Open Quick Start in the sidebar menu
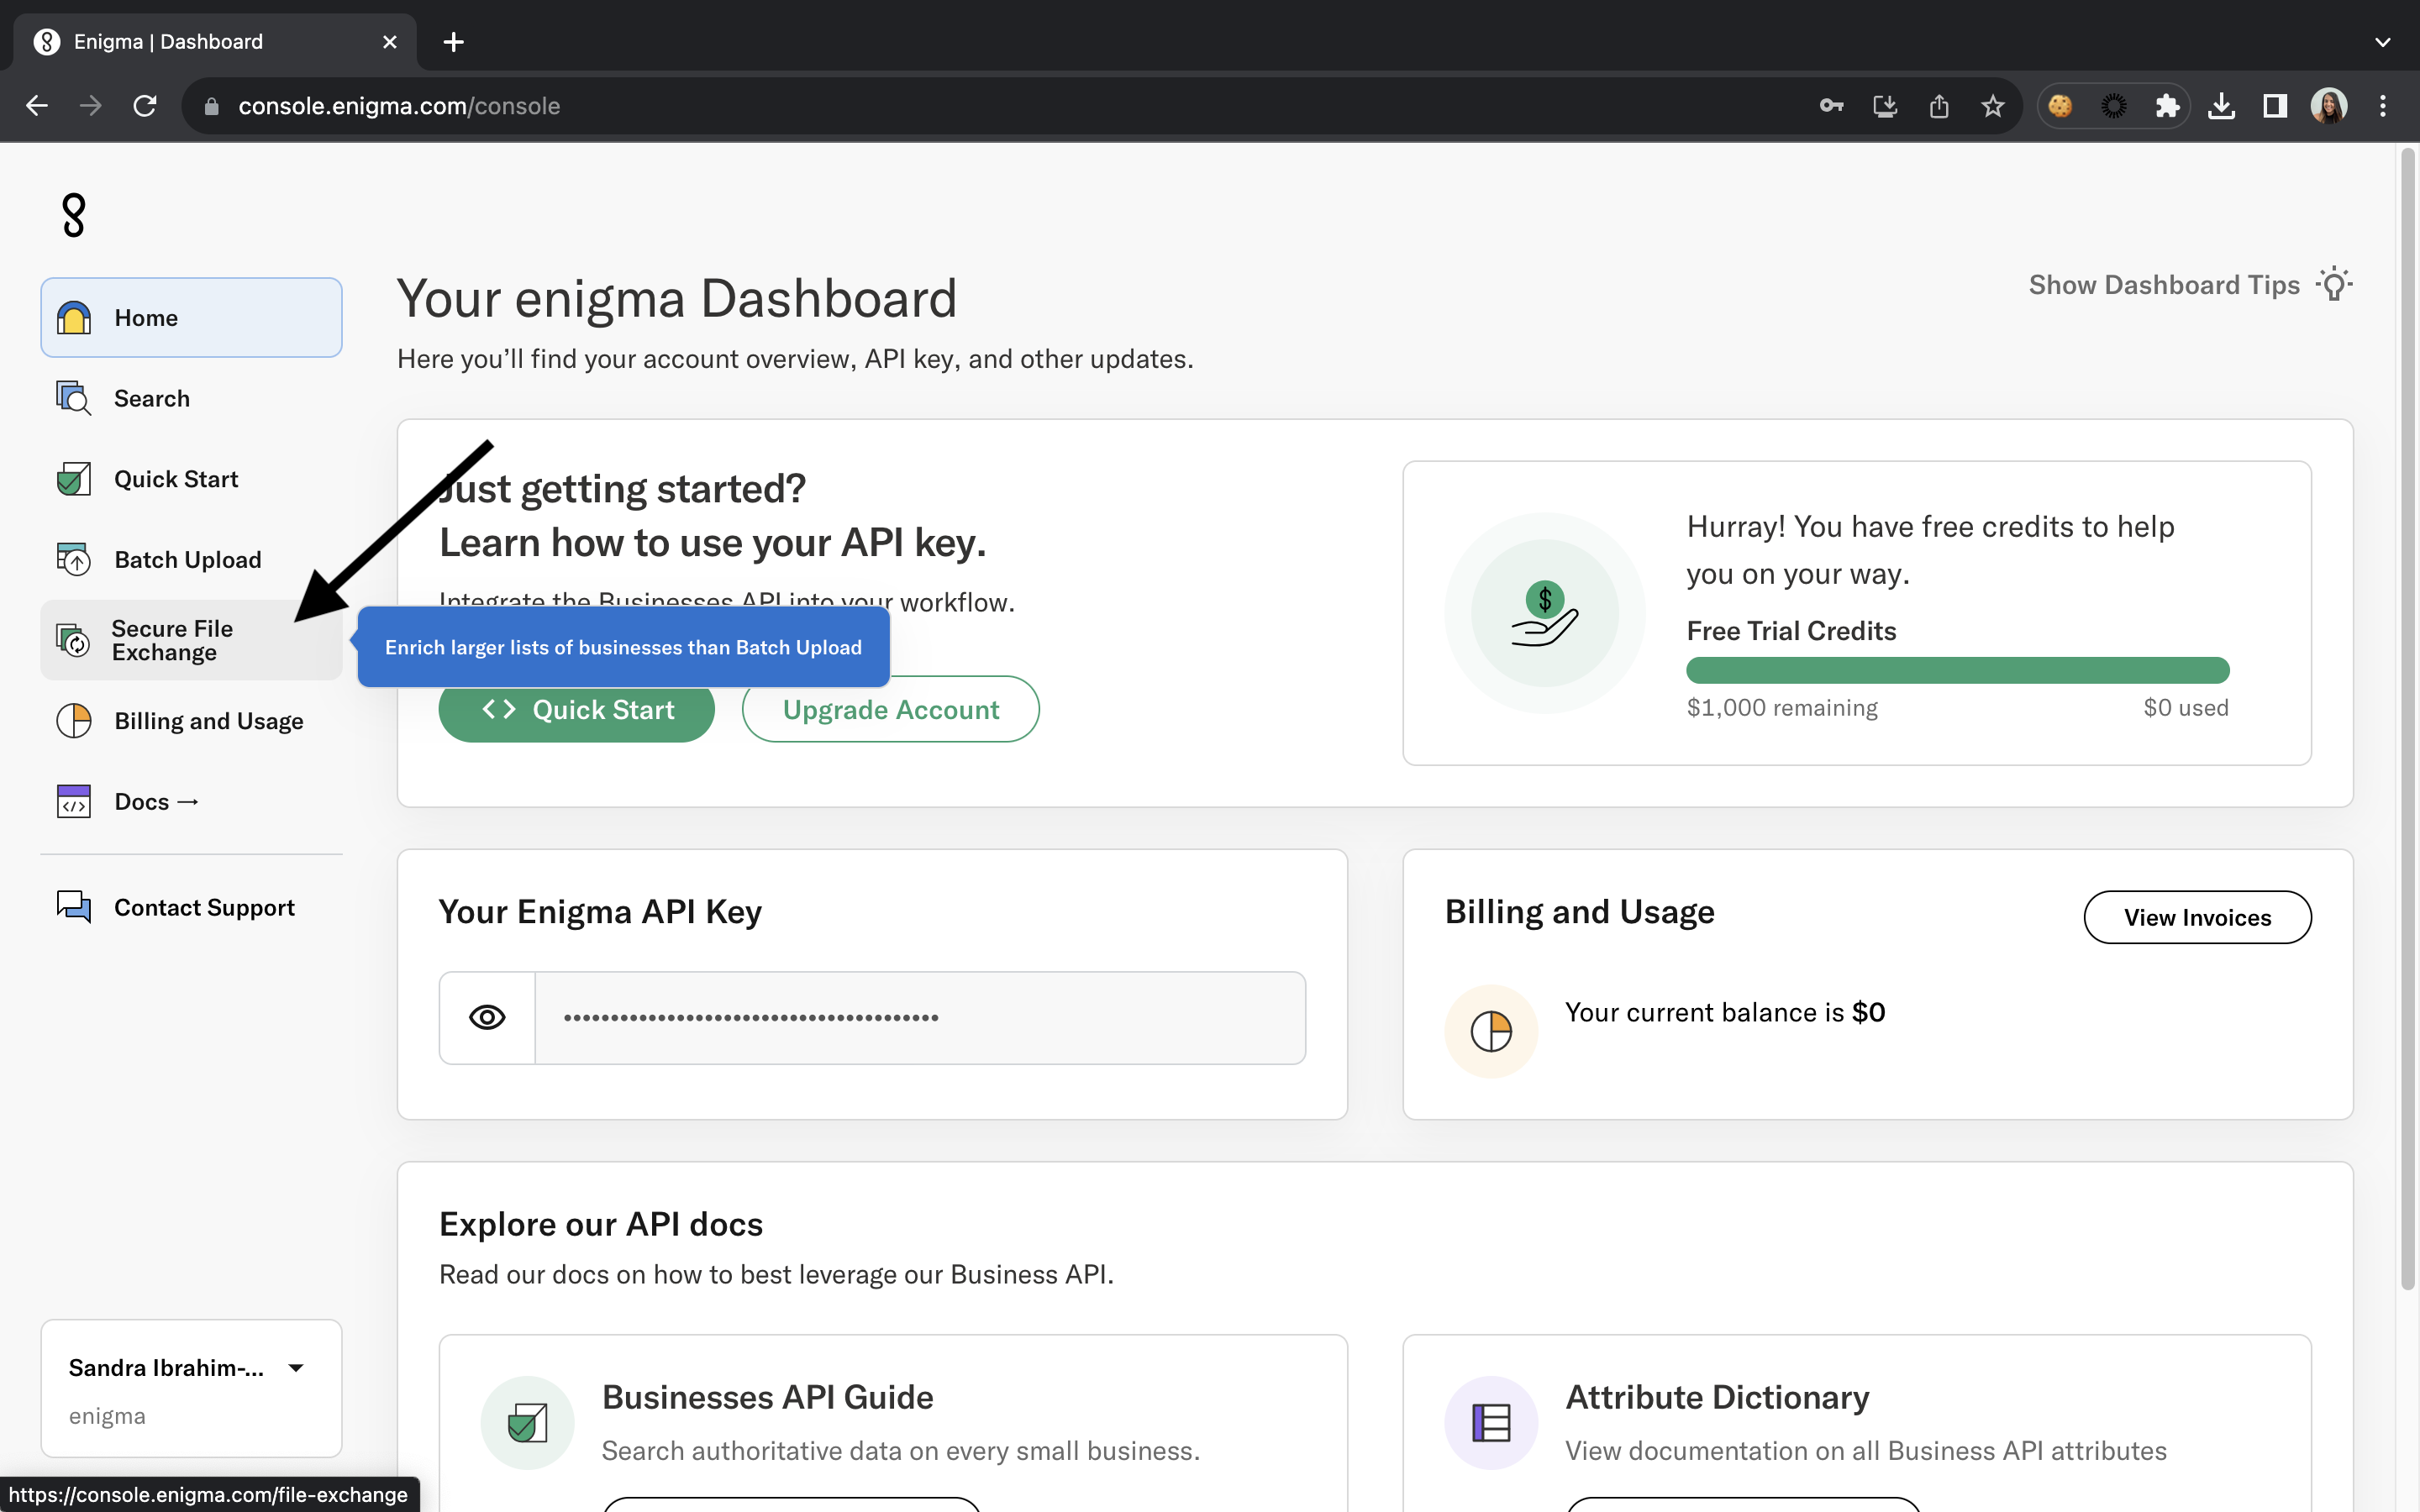This screenshot has width=2420, height=1512. coord(176,479)
